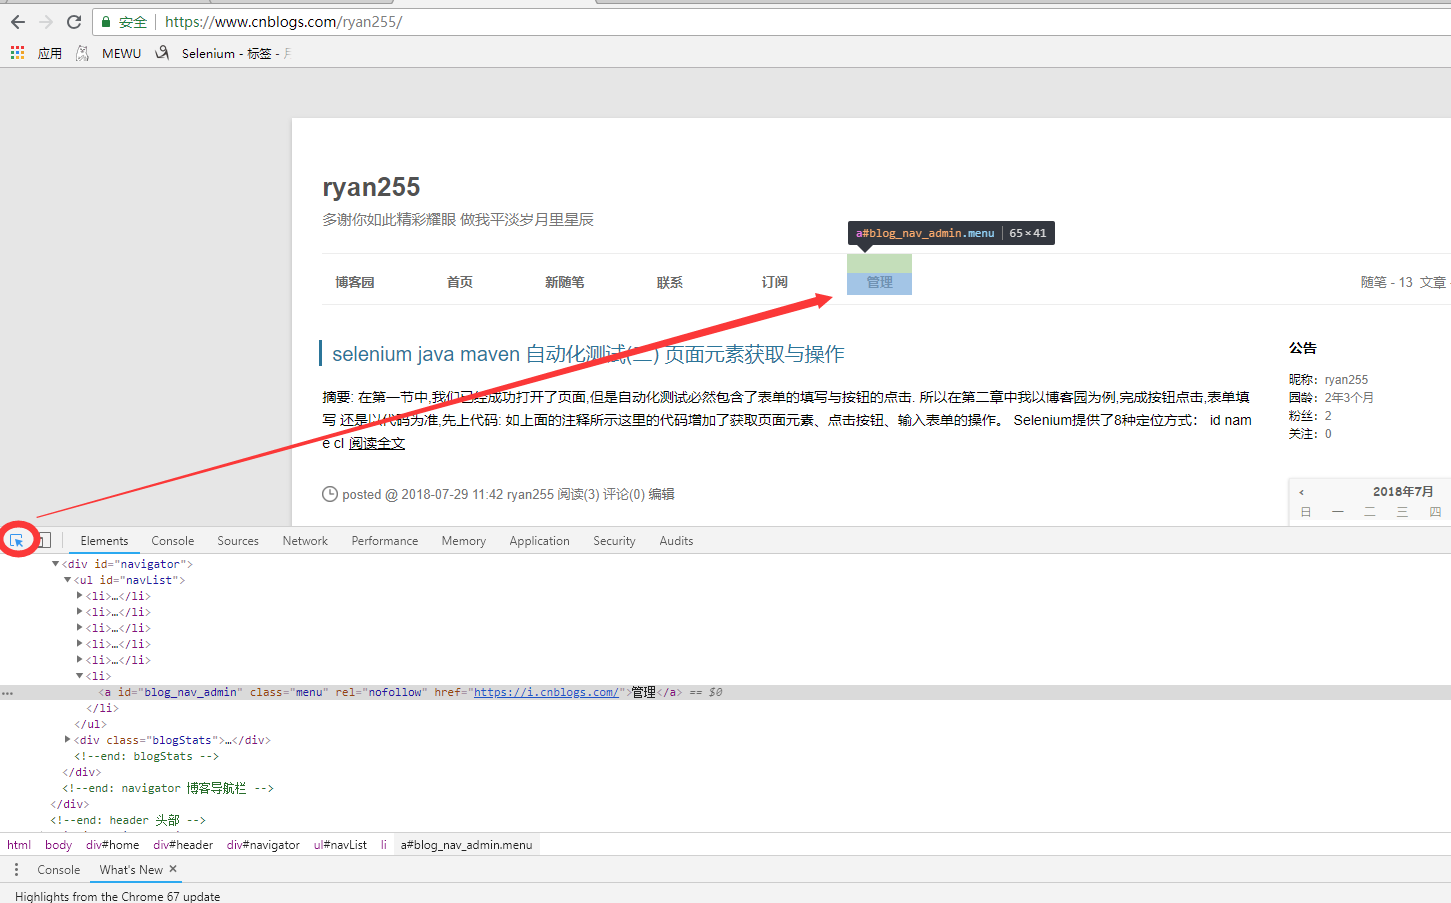The image size is (1451, 903).
Task: Expand the div class="blogStats" node
Action: point(68,740)
